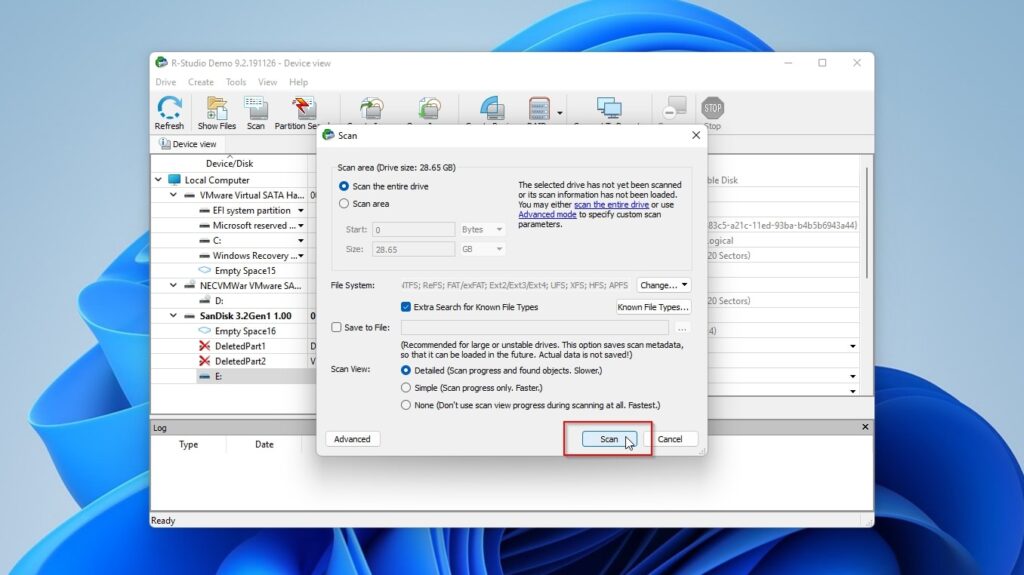1024x575 pixels.
Task: Collapse the Local Computer tree node
Action: pyautogui.click(x=158, y=179)
